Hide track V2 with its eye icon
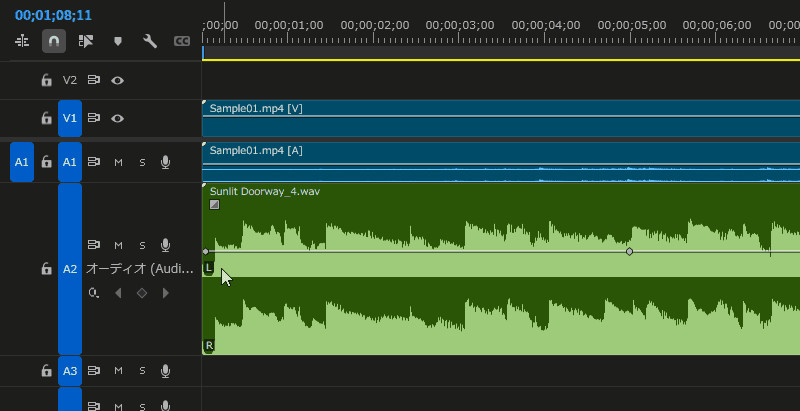The image size is (800, 411). coord(117,80)
